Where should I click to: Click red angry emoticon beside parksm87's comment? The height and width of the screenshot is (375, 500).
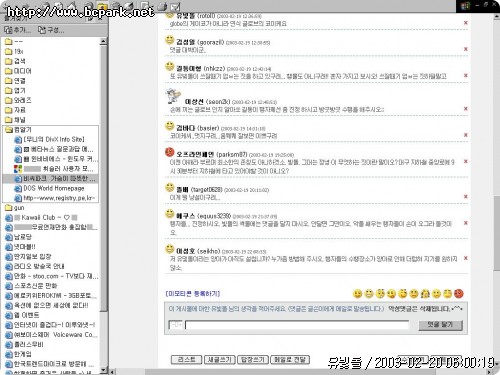tap(170, 152)
